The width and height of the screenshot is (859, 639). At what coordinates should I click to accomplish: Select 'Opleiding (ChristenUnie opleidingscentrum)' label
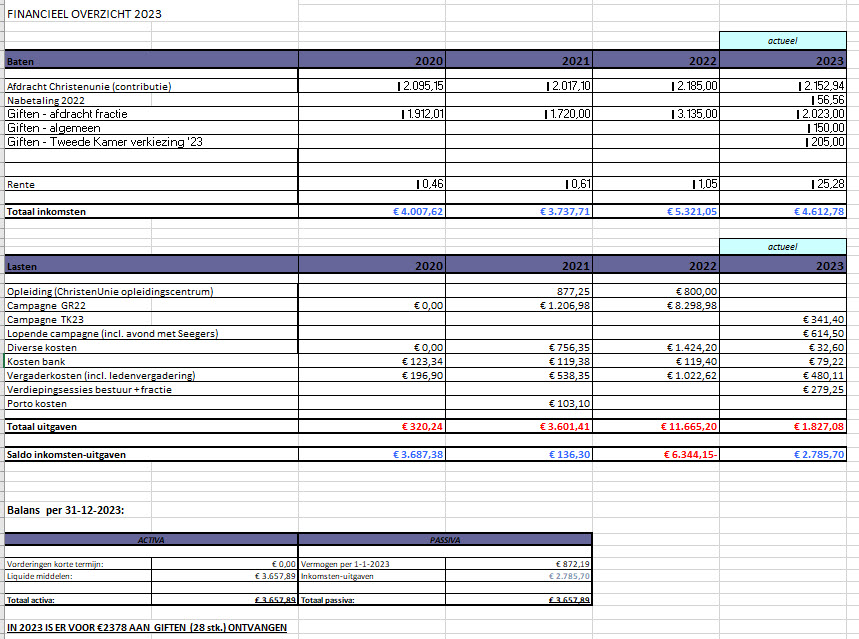click(110, 292)
